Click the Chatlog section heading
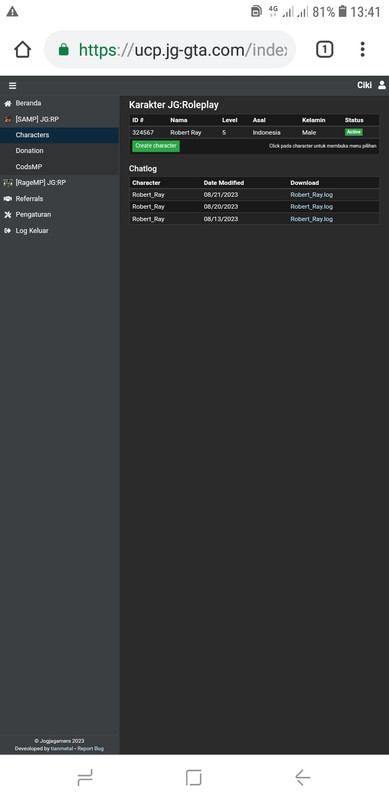Viewport: 389px width, 800px height. tap(143, 168)
